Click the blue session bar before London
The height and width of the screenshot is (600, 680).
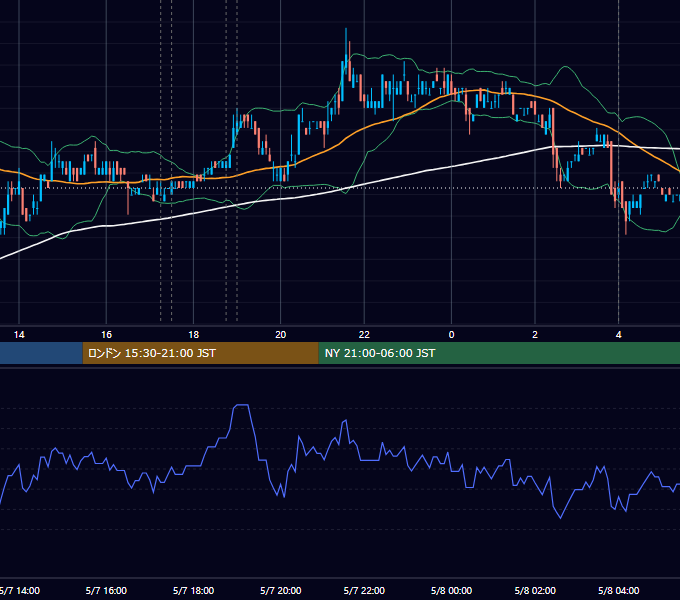click(x=41, y=353)
